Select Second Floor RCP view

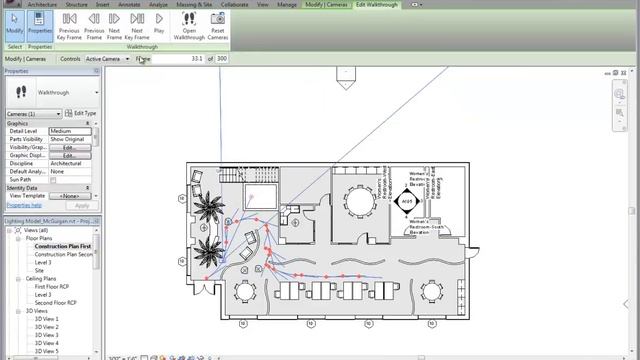coord(56,303)
